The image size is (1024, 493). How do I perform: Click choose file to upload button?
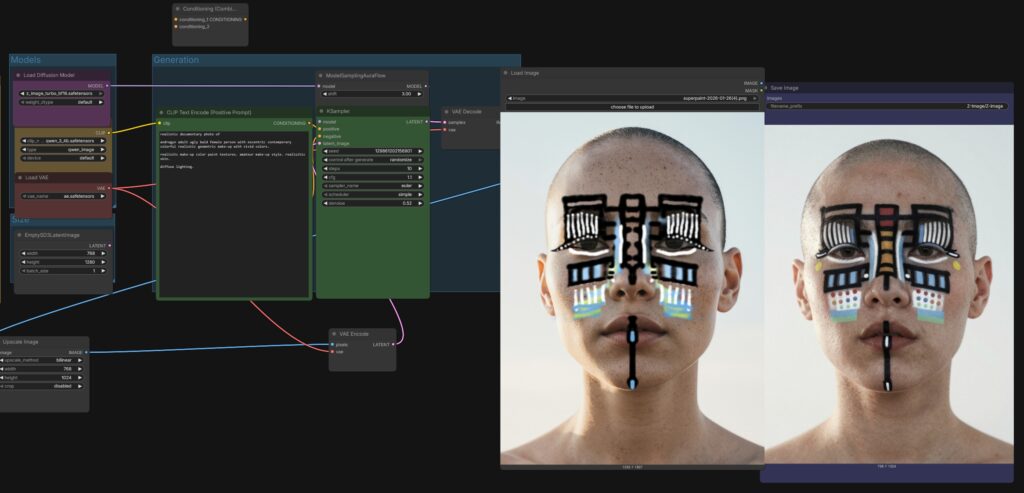click(x=632, y=107)
